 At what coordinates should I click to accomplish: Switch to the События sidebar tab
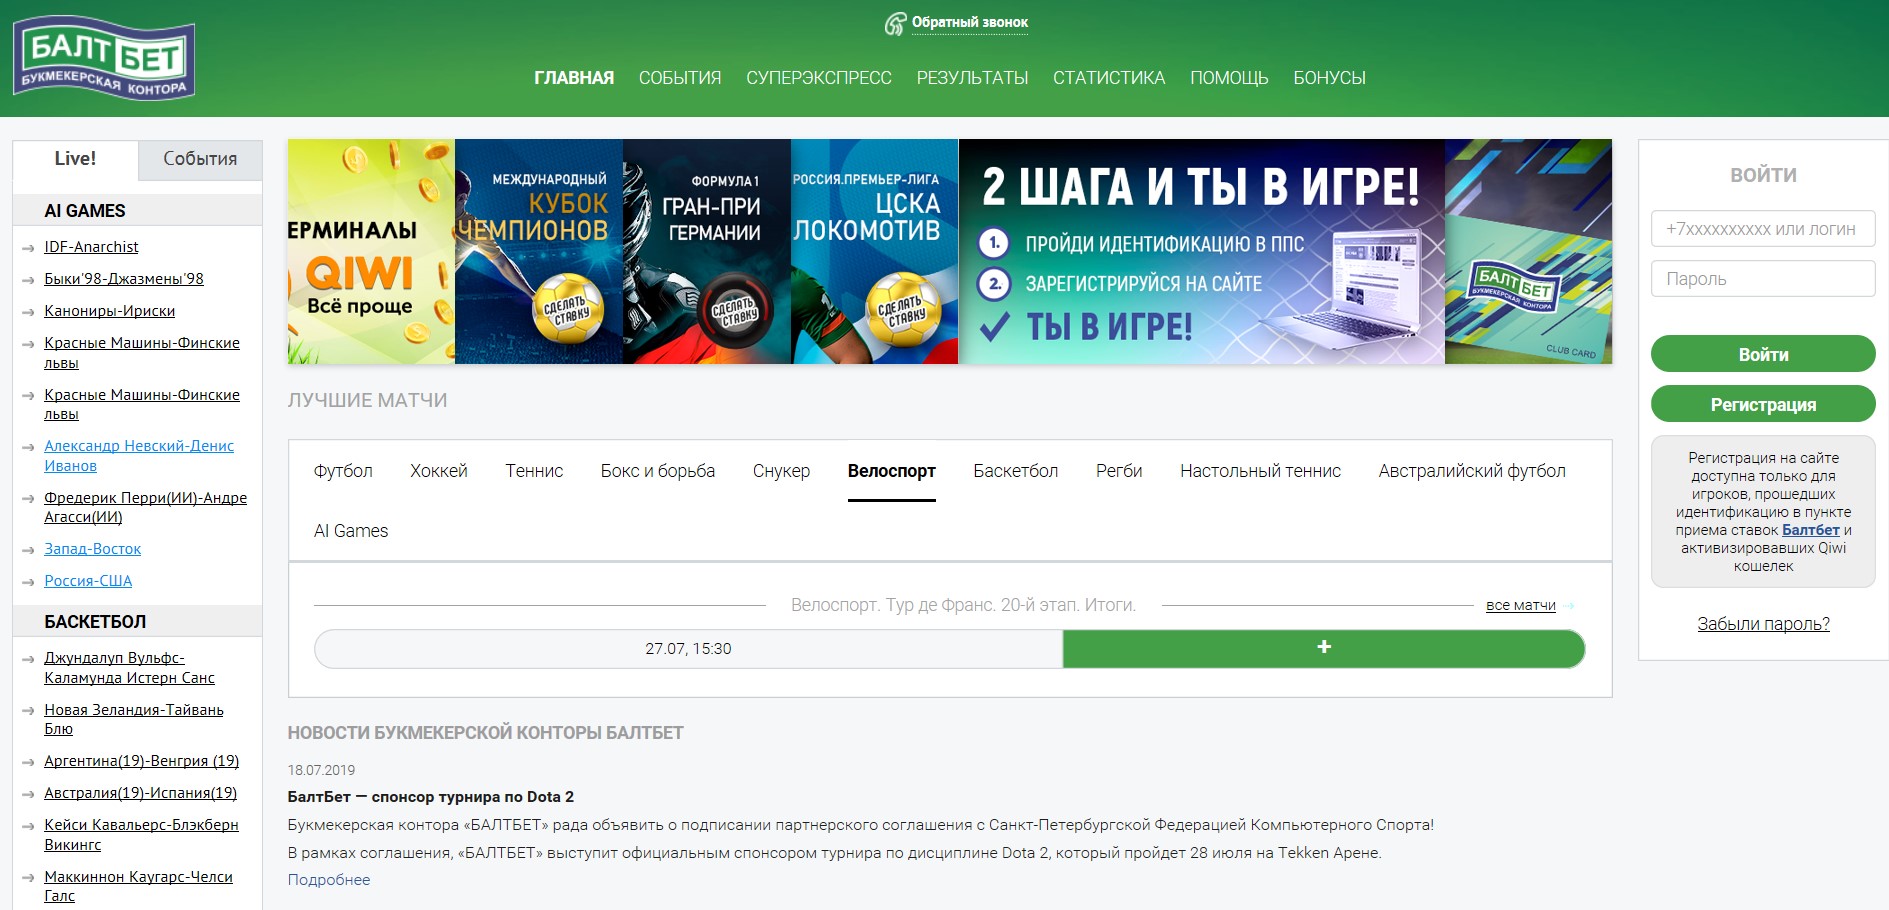coord(199,159)
